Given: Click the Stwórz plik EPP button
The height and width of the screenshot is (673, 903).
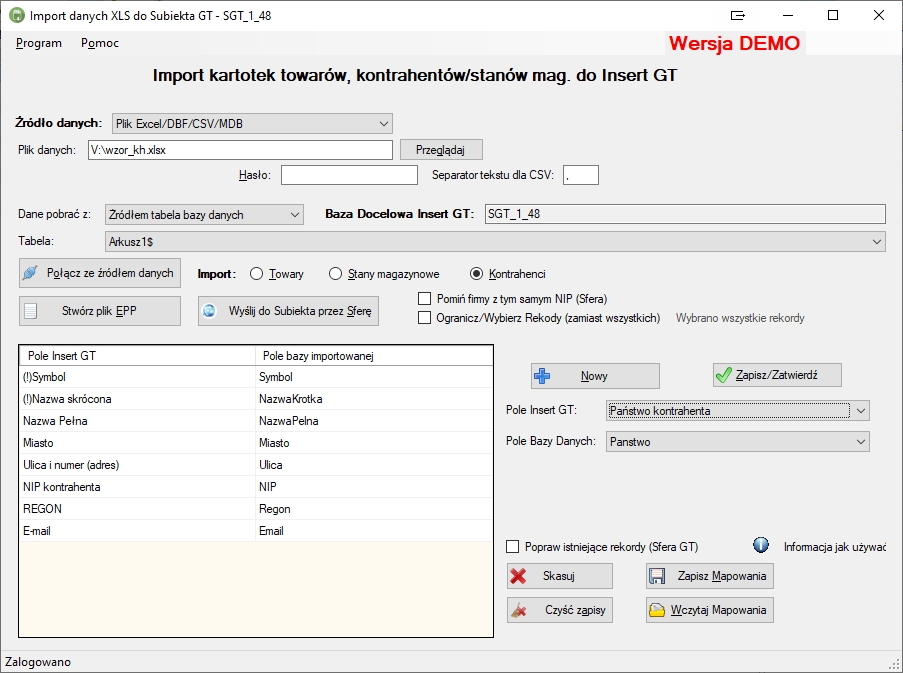Looking at the screenshot, I should pos(100,311).
